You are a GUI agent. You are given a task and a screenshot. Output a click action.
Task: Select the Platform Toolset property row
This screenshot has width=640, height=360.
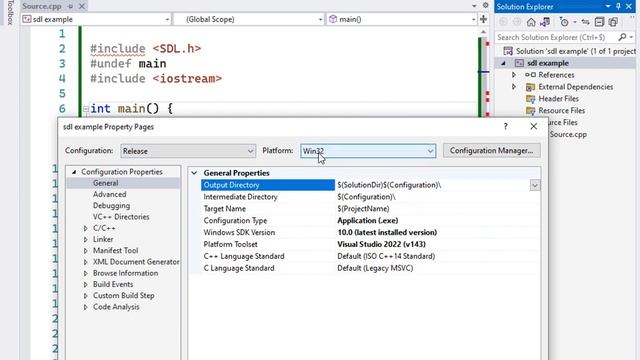pos(370,244)
